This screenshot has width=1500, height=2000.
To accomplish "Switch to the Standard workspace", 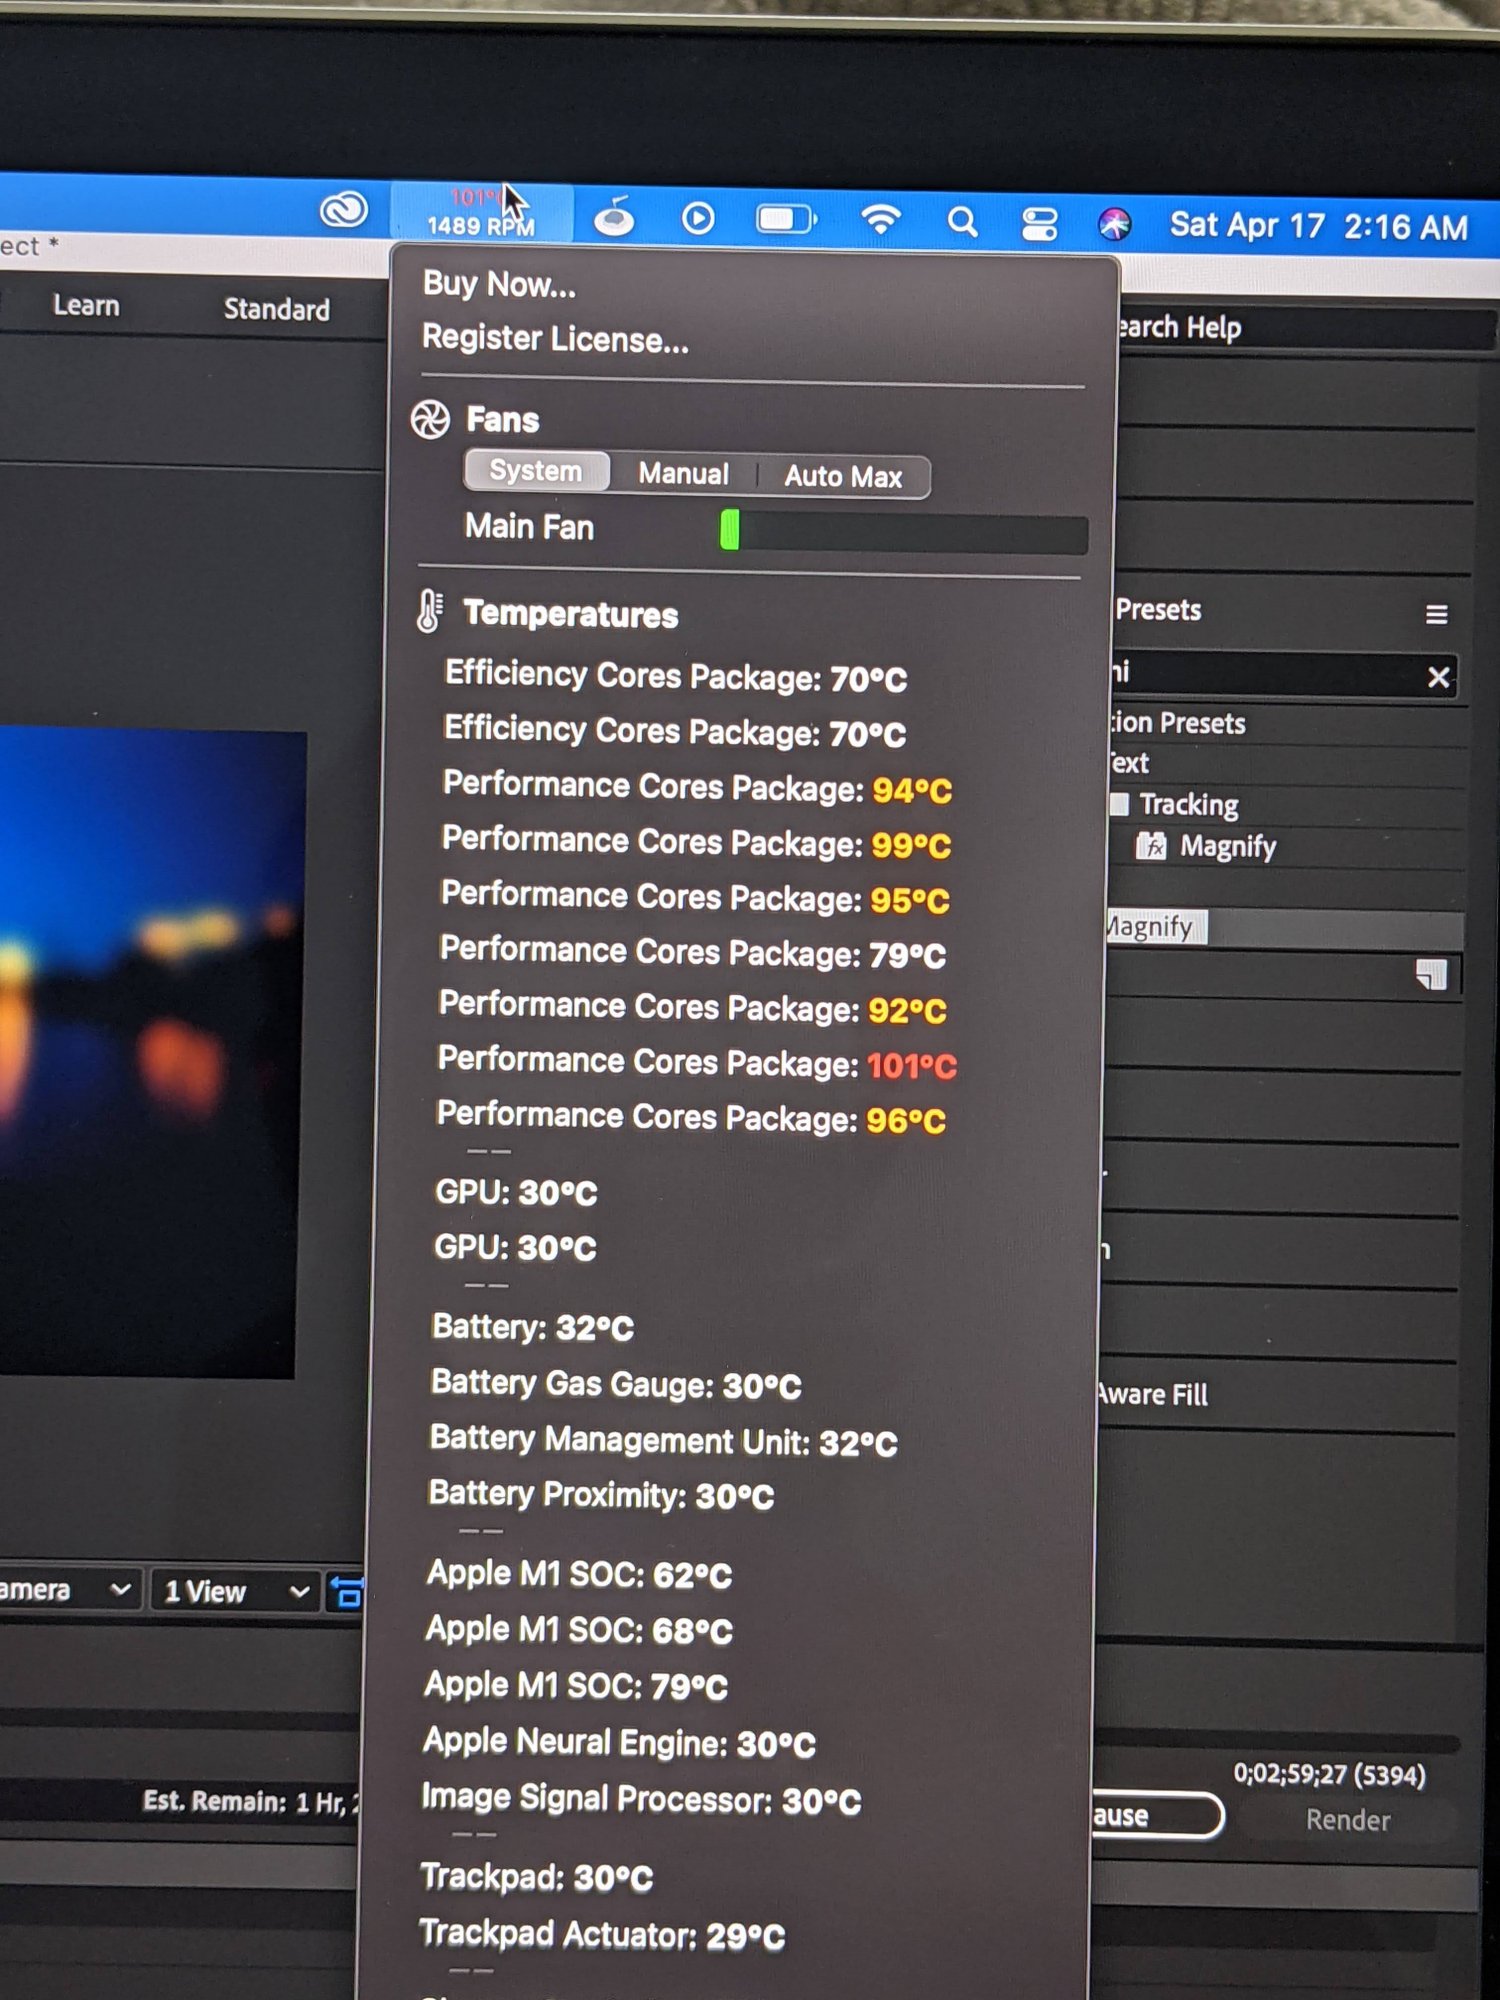I will pyautogui.click(x=276, y=309).
